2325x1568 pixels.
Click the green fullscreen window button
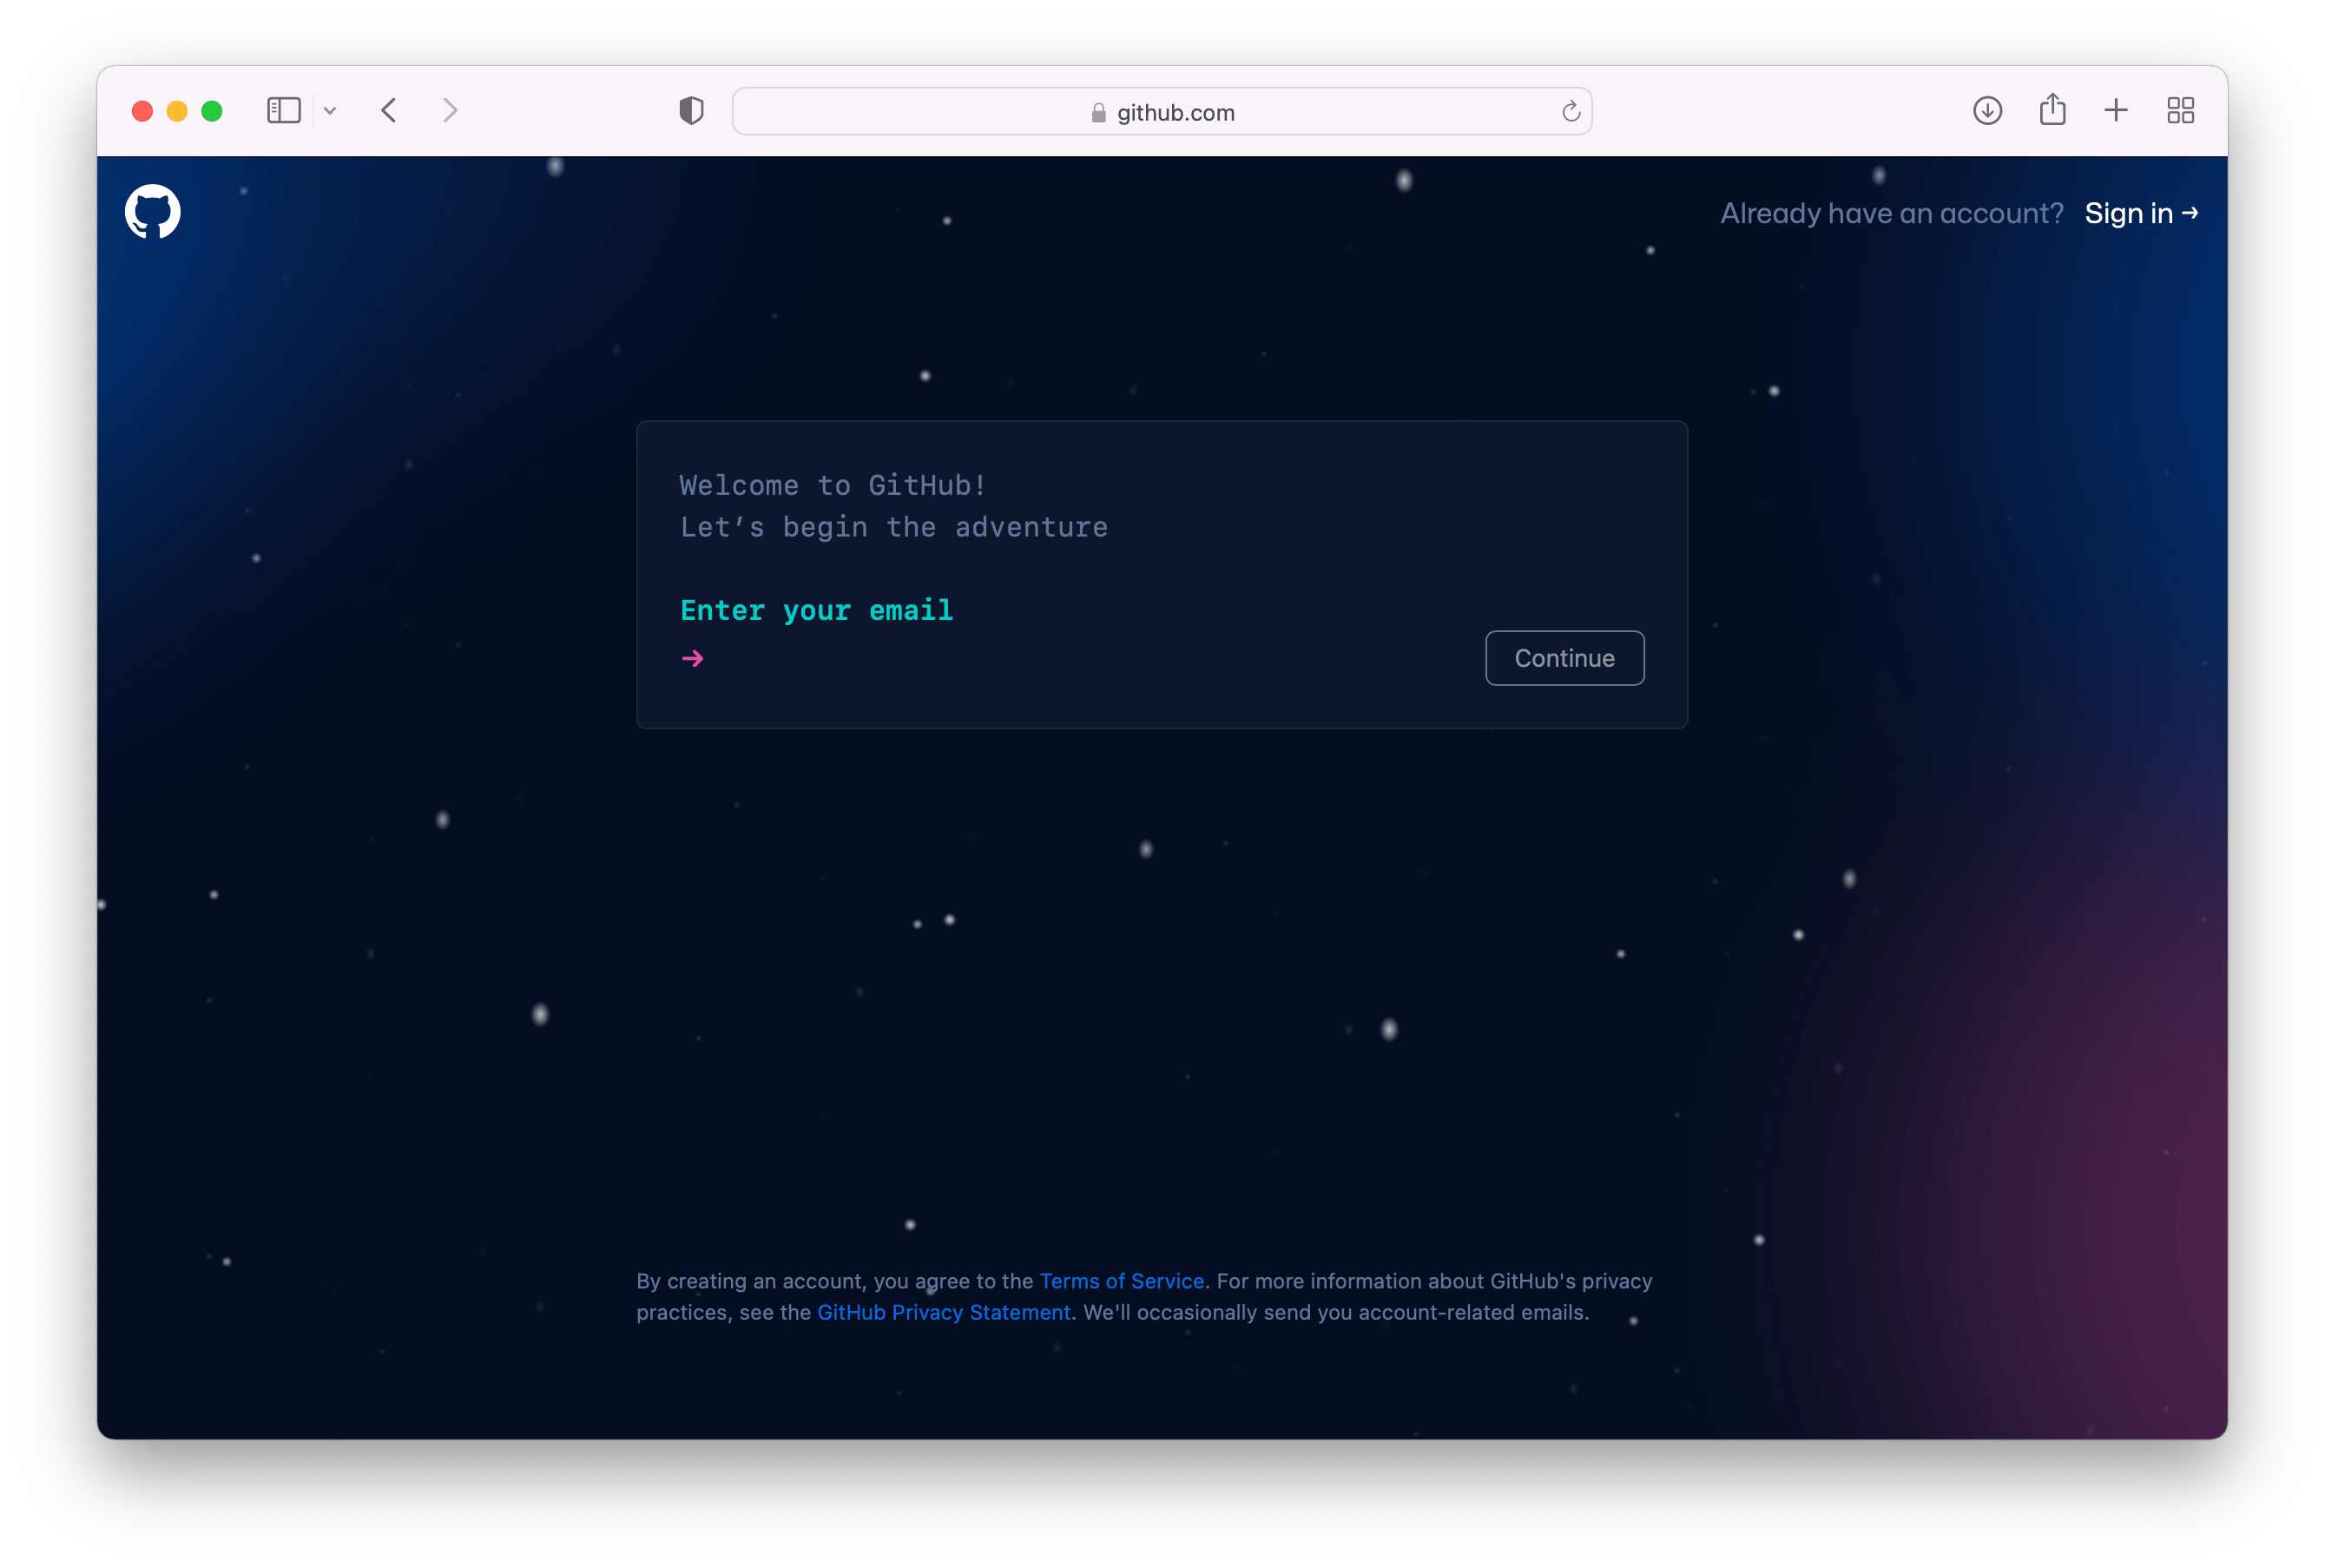click(x=211, y=111)
